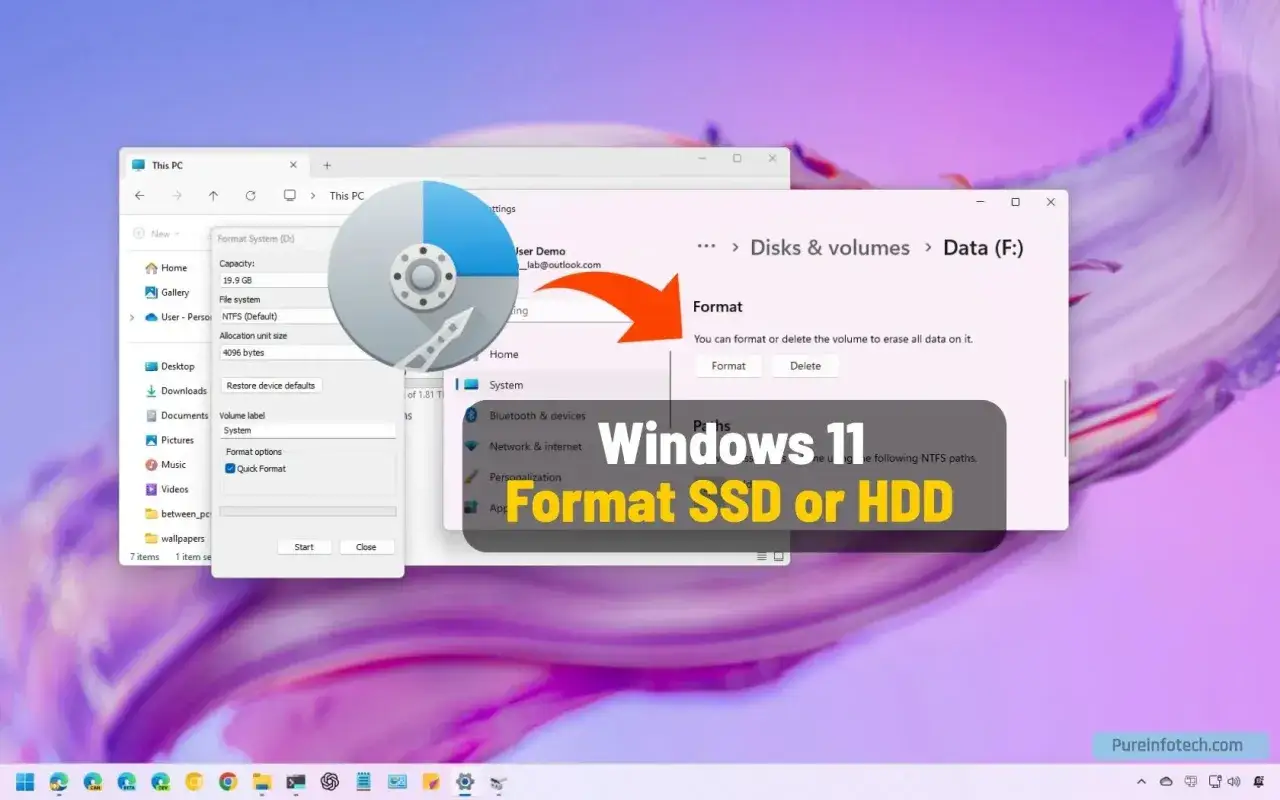The image size is (1280, 800).
Task: Open the network tray icon
Action: coord(1215,782)
